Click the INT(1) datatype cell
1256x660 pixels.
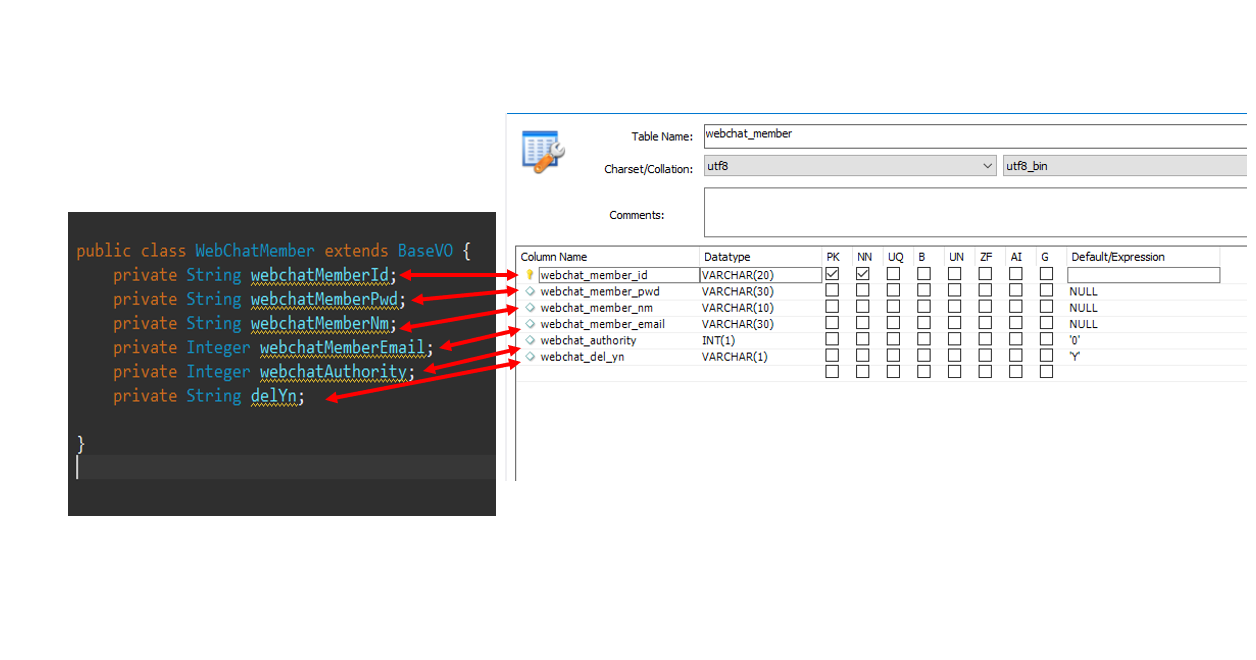(719, 340)
